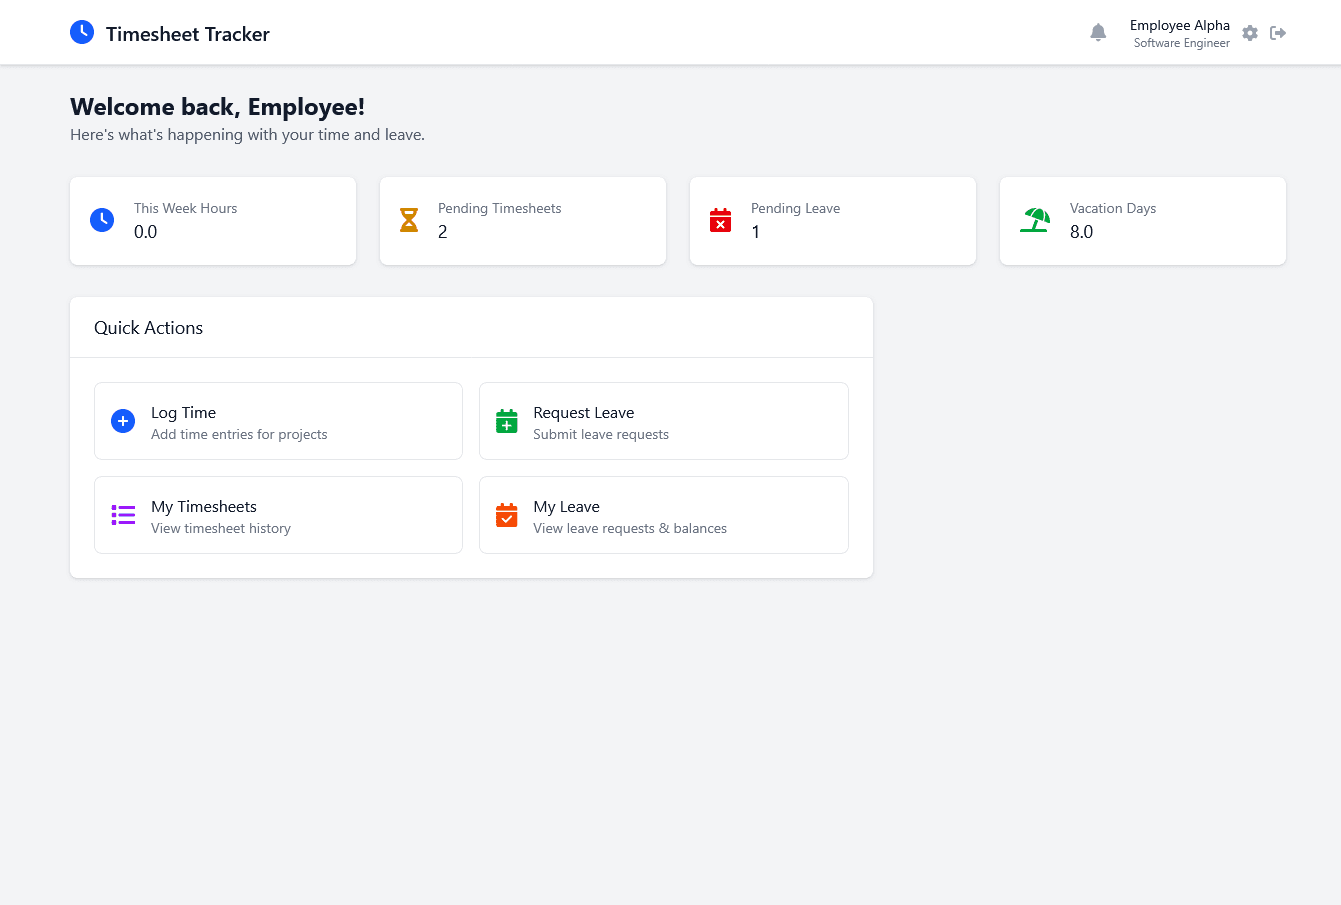Image resolution: width=1341 pixels, height=905 pixels.
Task: Click the blue plus icon for Log Time
Action: coord(123,421)
